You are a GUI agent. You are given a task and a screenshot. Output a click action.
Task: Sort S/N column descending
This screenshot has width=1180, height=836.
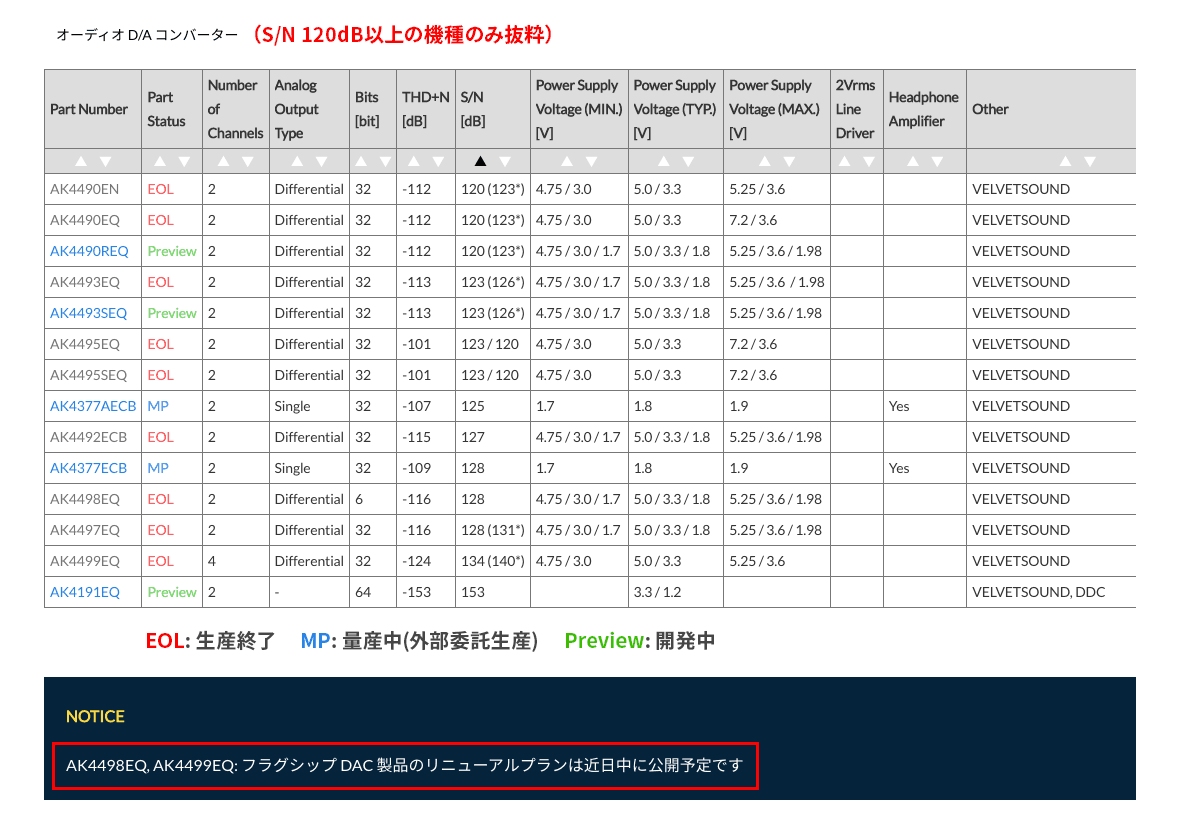click(505, 161)
